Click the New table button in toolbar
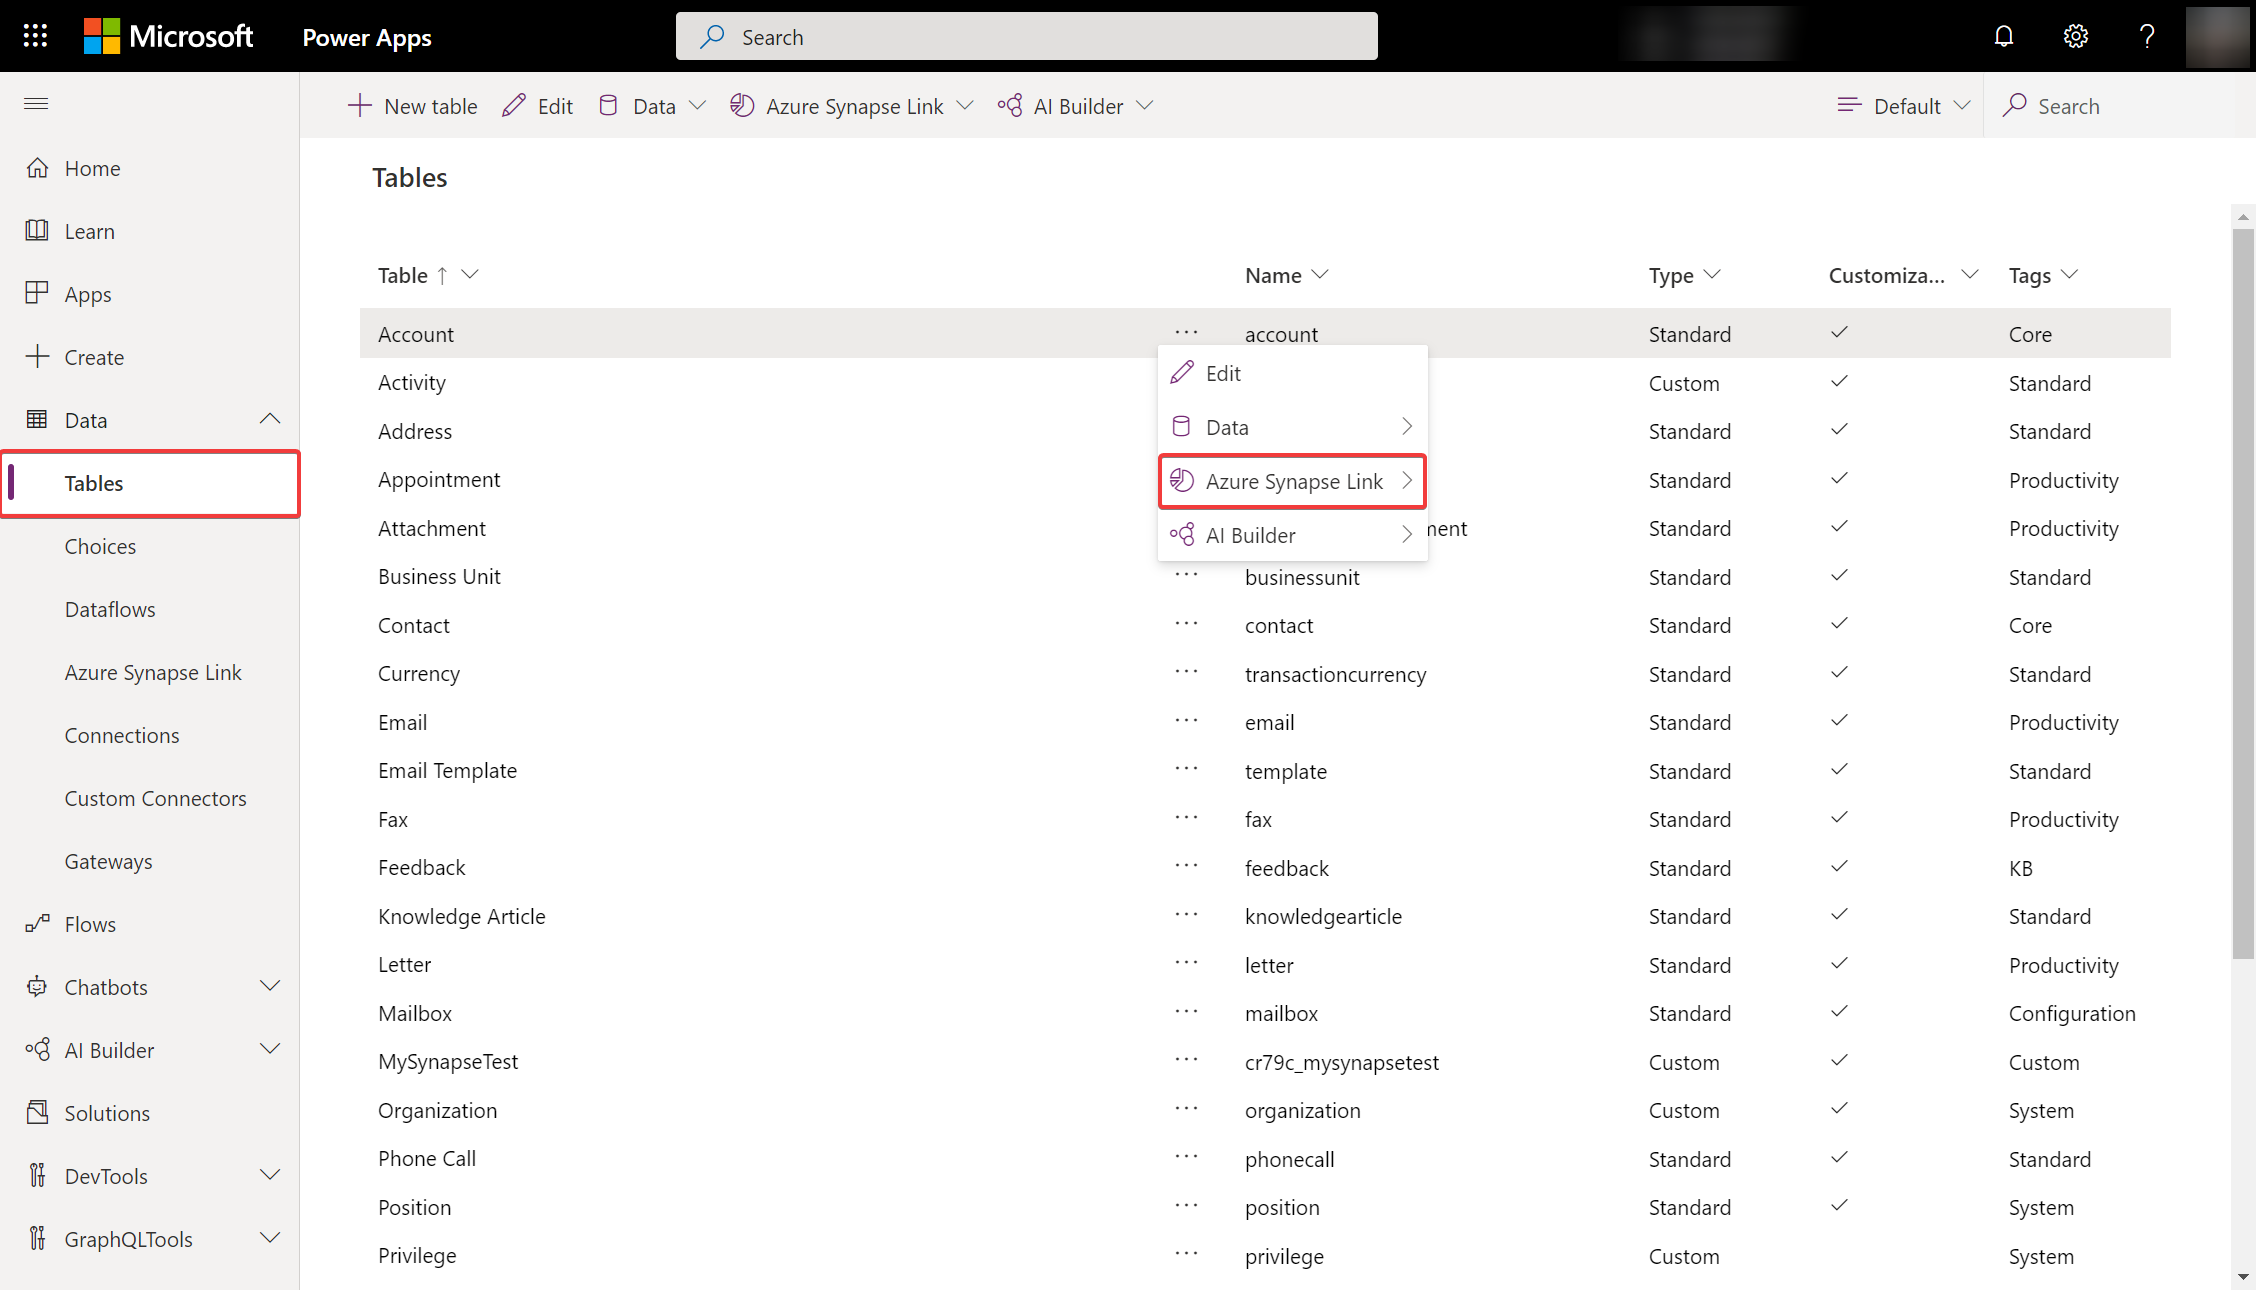The image size is (2256, 1290). (x=415, y=105)
